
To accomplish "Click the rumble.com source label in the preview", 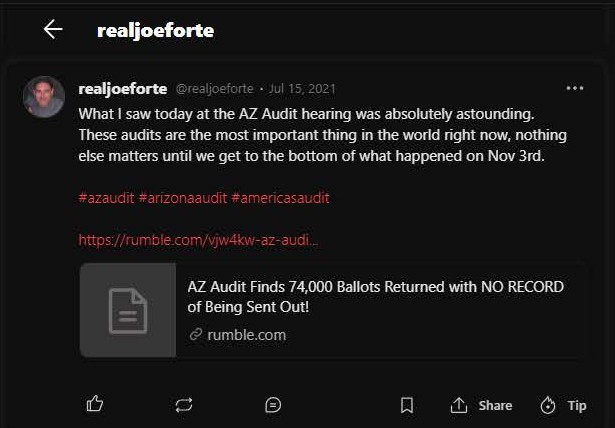I will click(246, 335).
